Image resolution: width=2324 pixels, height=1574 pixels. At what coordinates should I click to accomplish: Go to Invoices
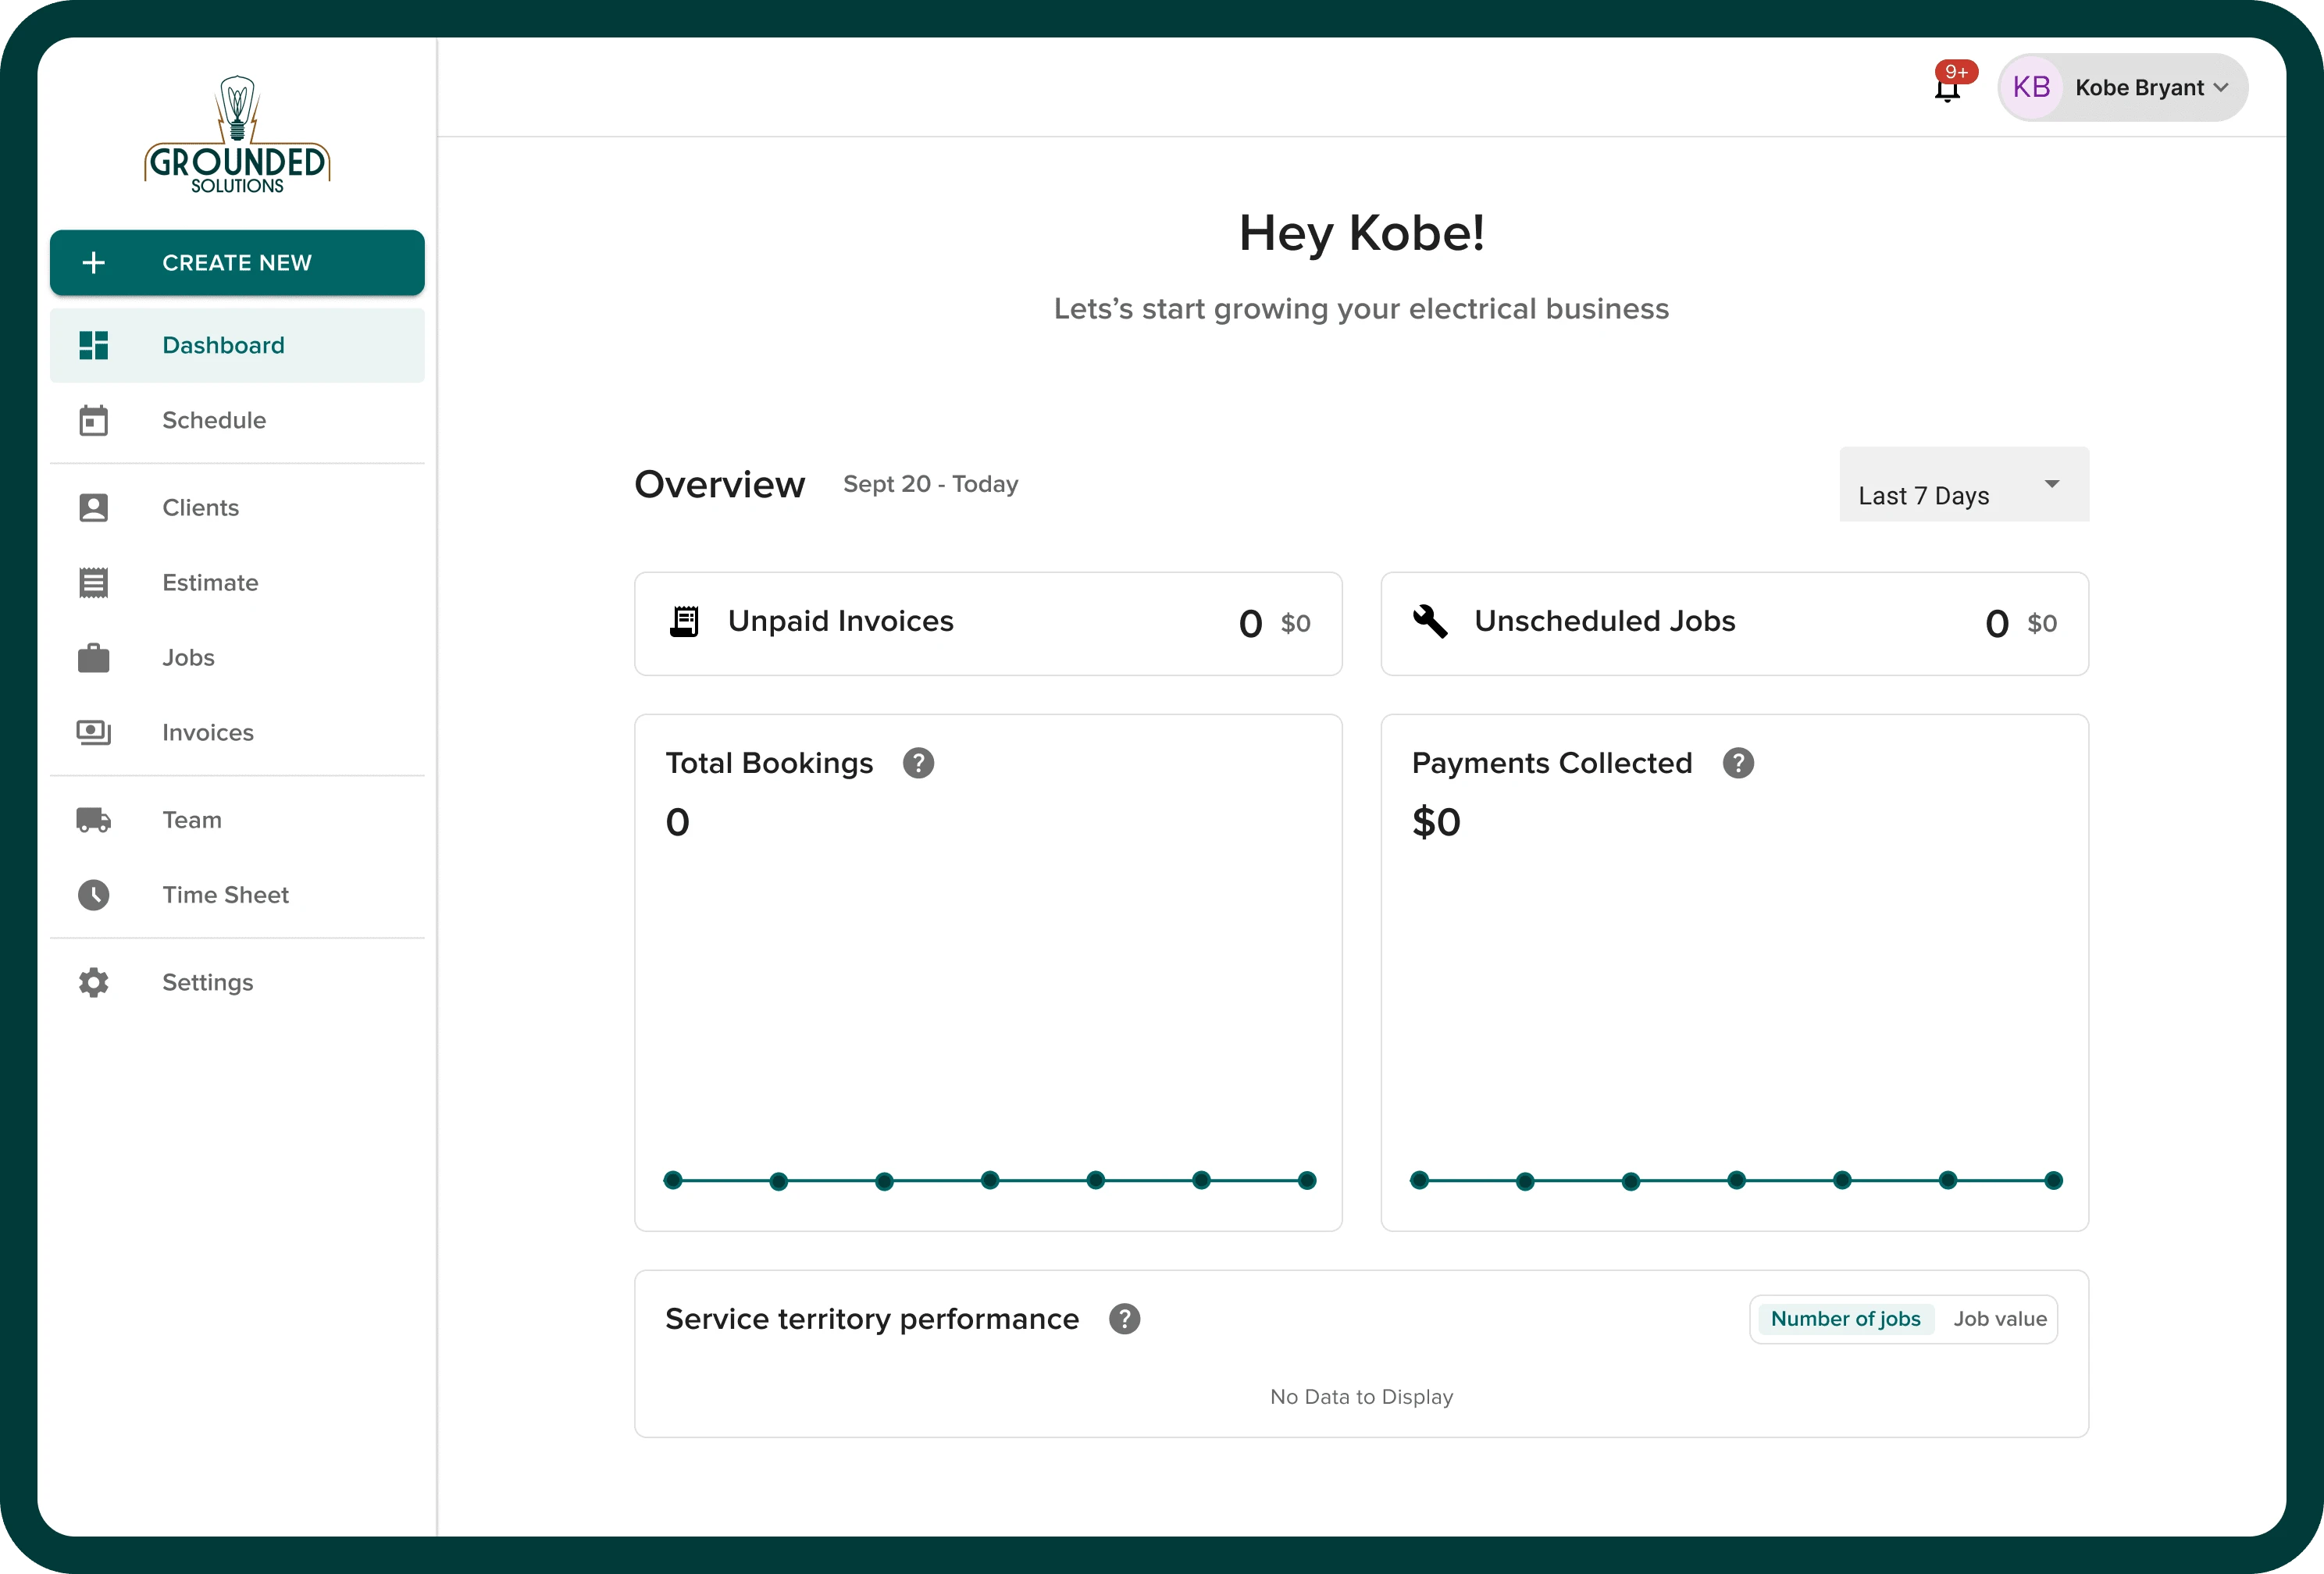pos(237,733)
